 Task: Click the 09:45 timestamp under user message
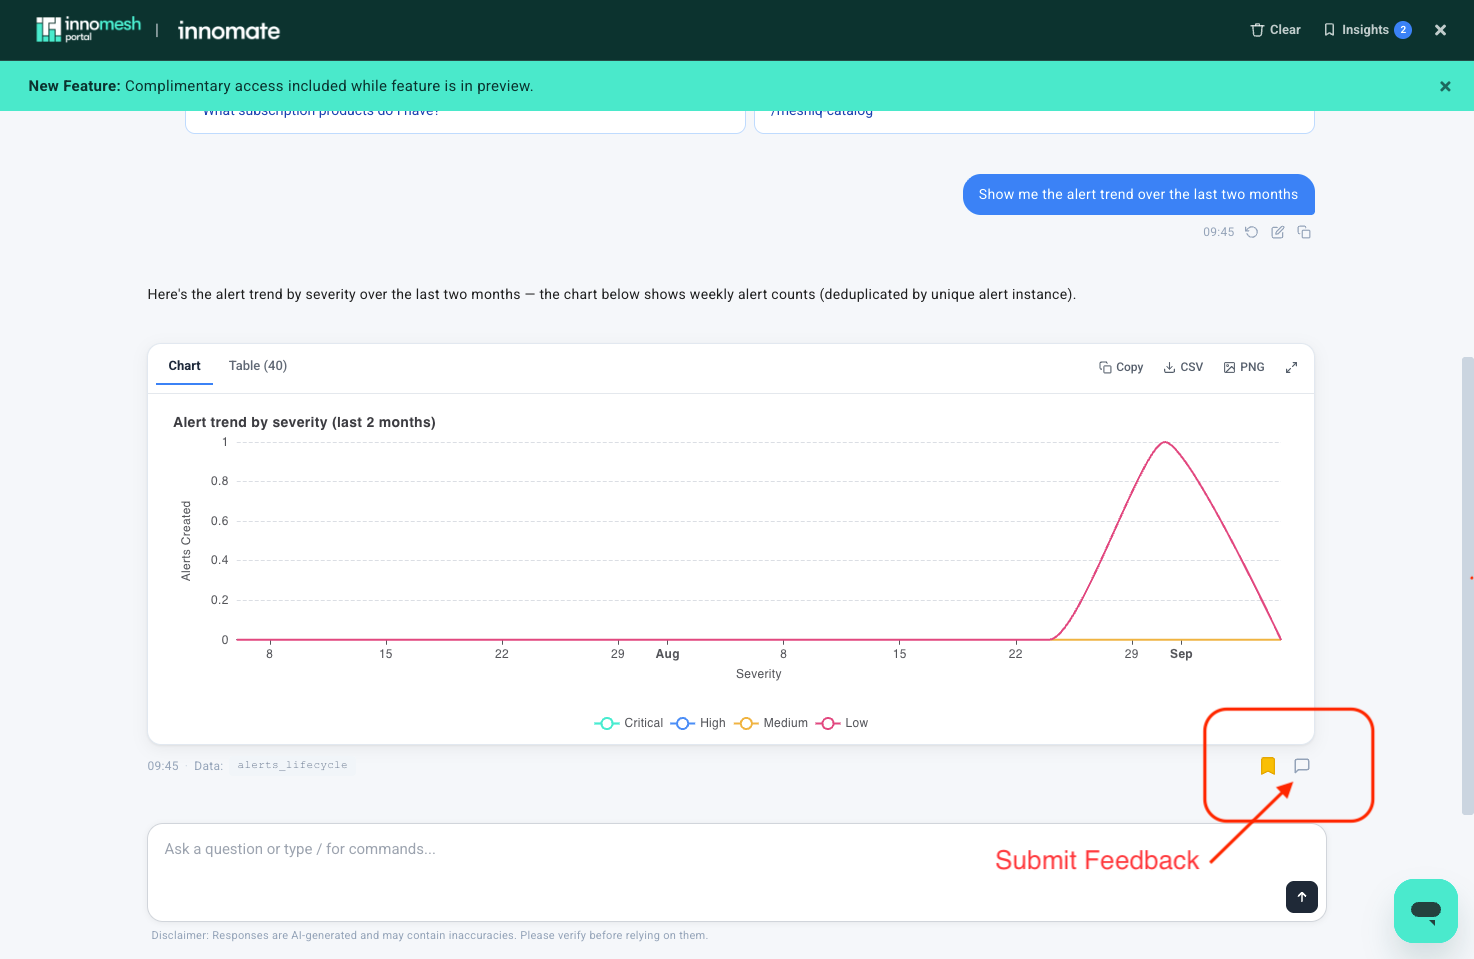(x=1218, y=232)
